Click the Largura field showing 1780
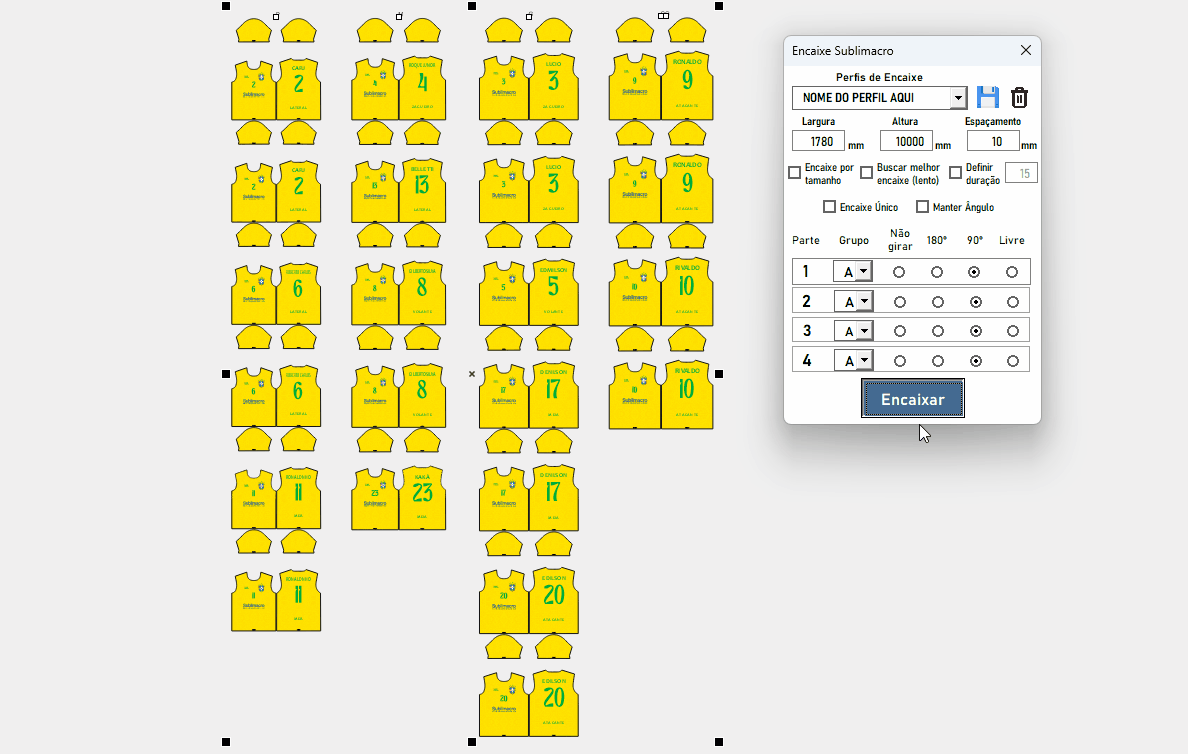The width and height of the screenshot is (1188, 754). tap(818, 141)
